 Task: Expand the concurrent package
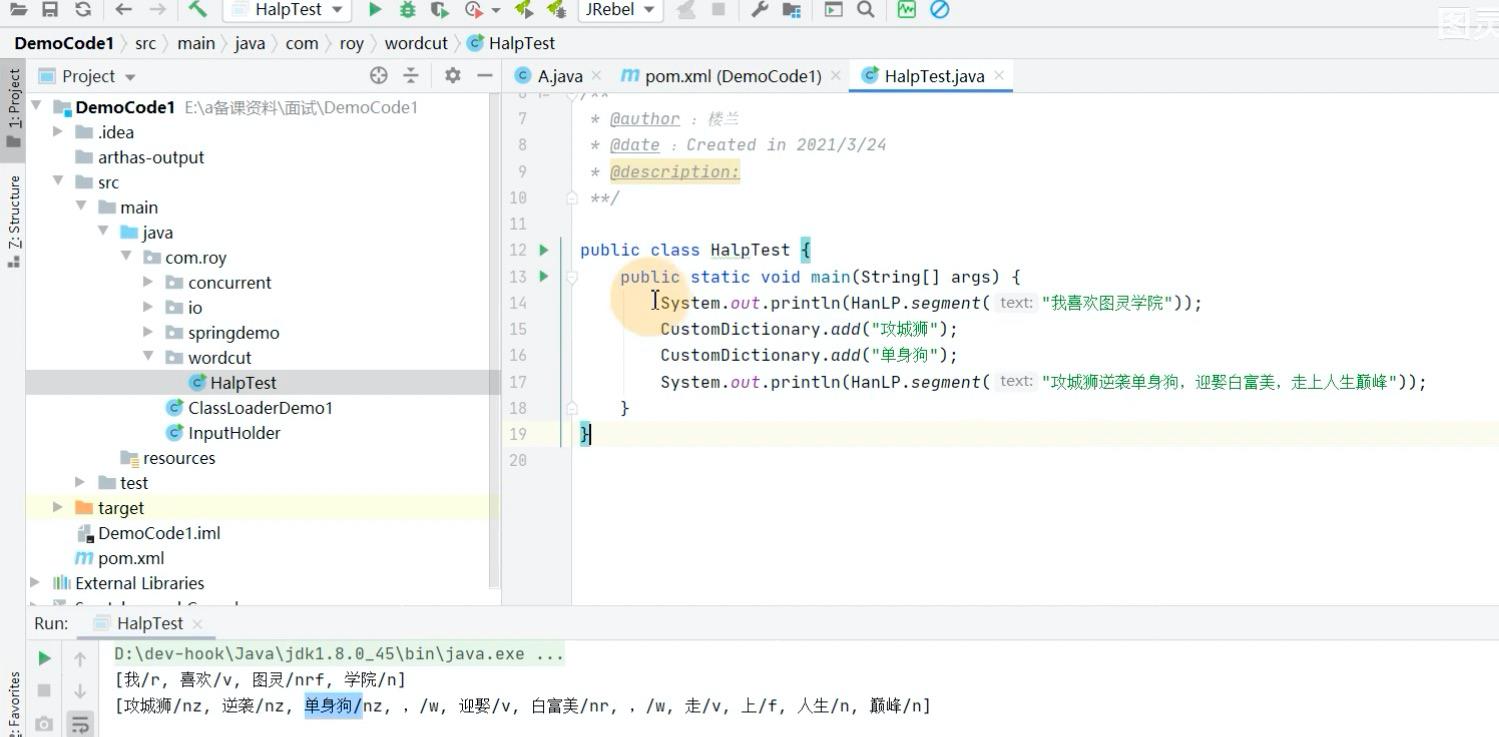[x=148, y=282]
